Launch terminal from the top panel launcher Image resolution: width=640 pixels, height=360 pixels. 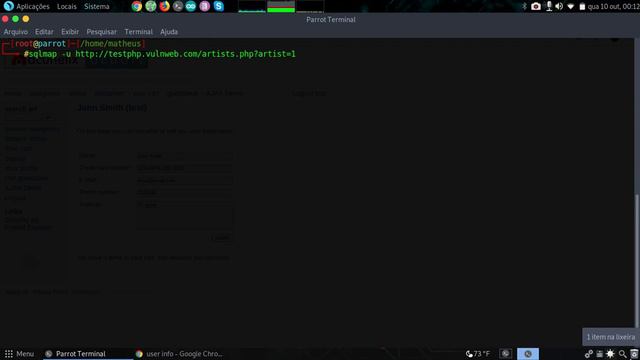click(178, 6)
